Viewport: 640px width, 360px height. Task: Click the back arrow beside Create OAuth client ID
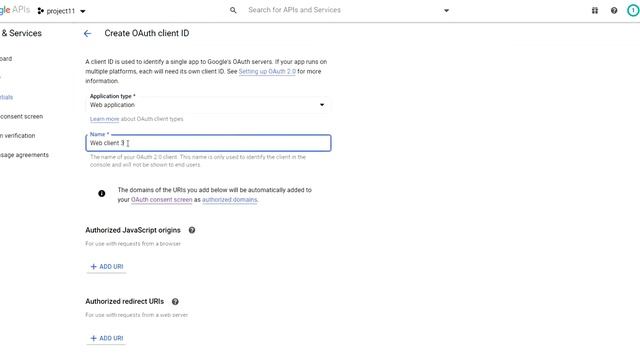click(87, 33)
